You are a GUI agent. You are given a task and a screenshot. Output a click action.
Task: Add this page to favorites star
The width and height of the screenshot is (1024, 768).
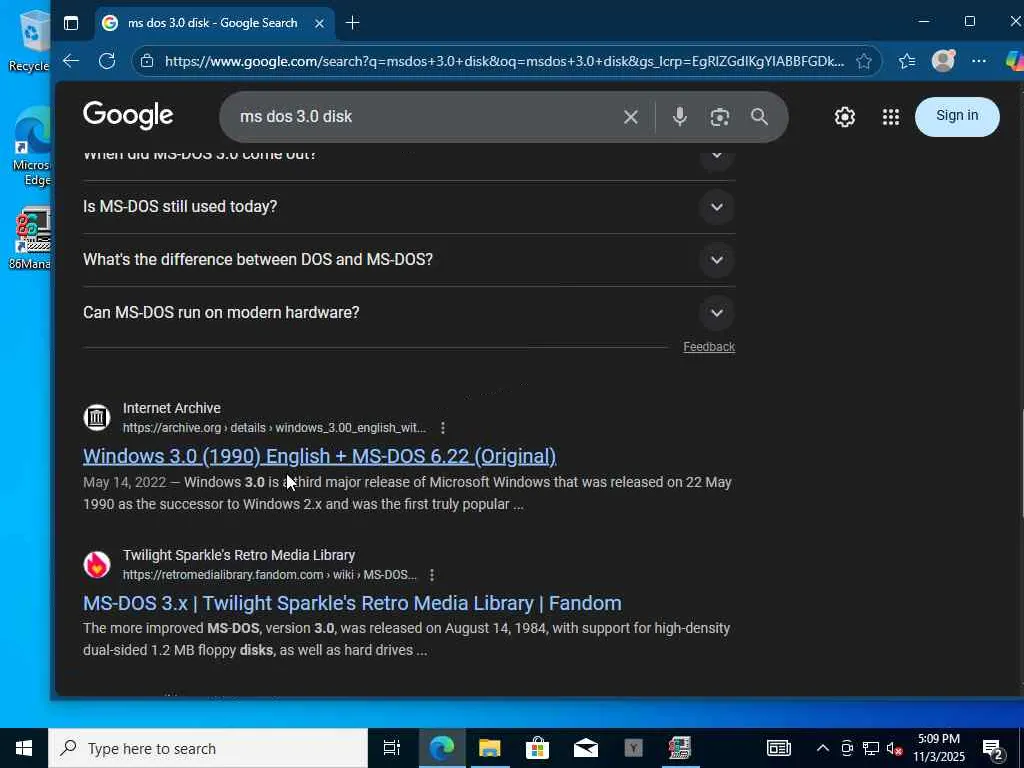864,61
